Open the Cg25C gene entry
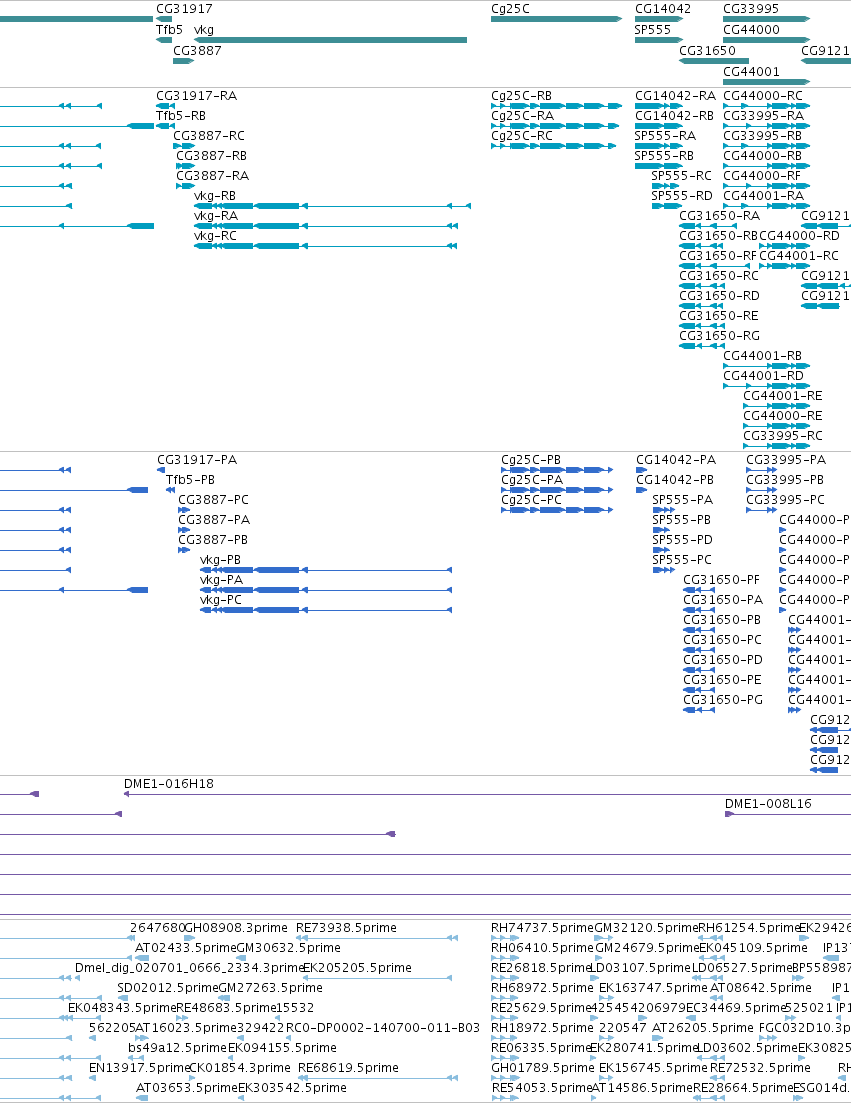The width and height of the screenshot is (851, 1103). (x=510, y=8)
